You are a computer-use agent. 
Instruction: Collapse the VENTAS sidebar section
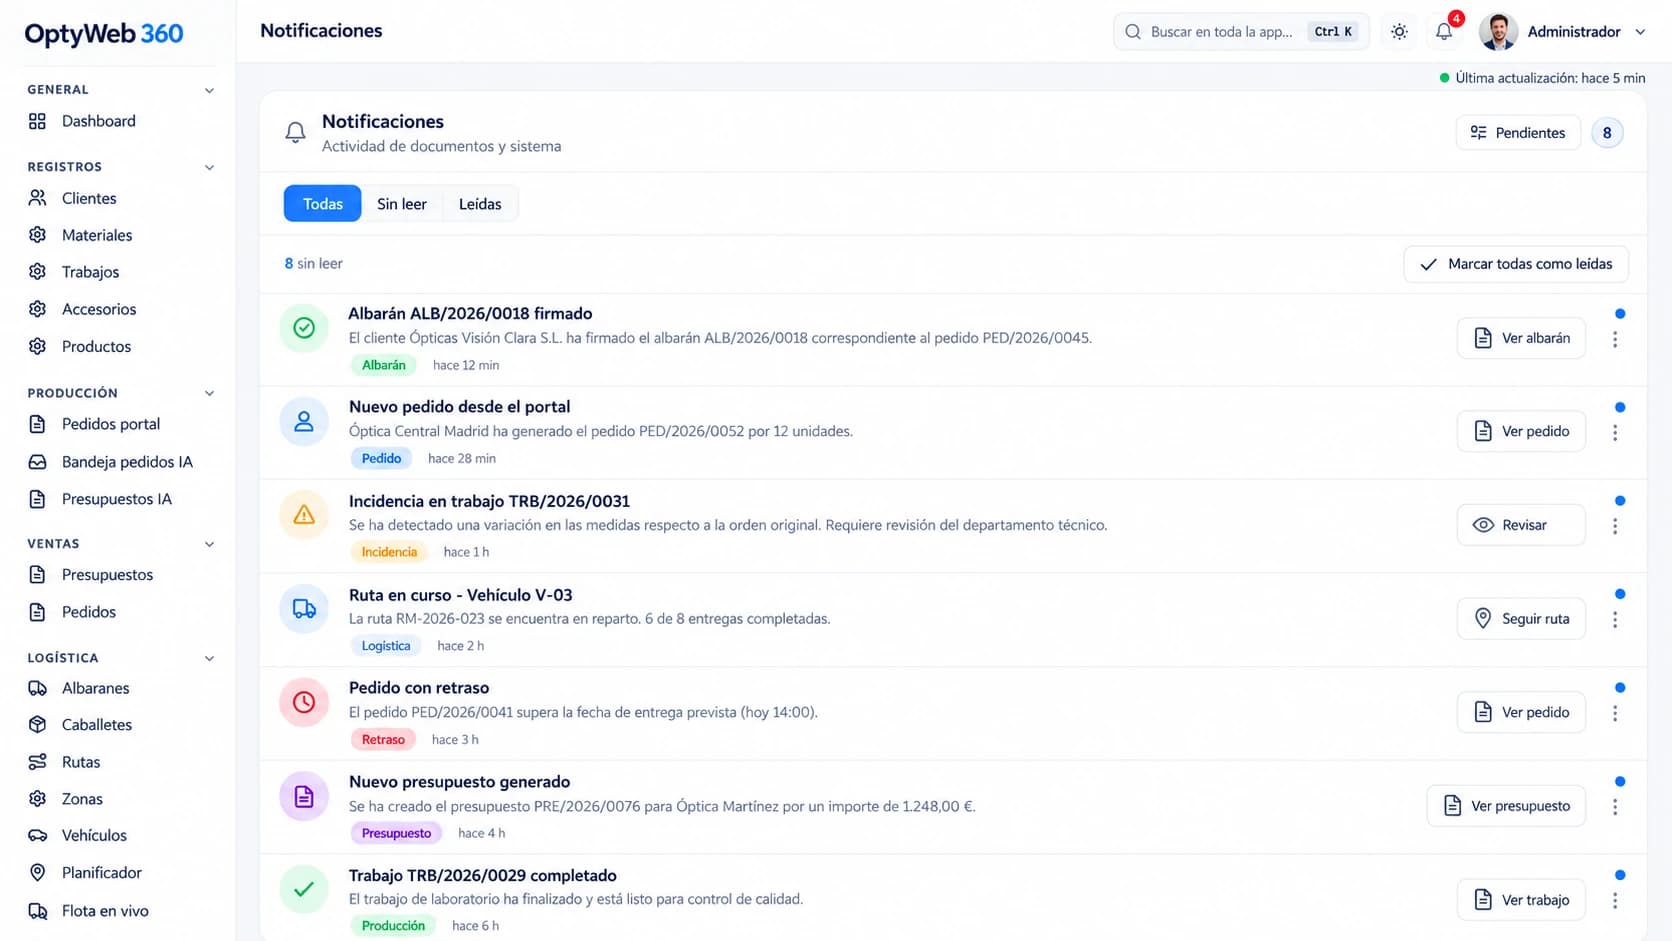209,544
